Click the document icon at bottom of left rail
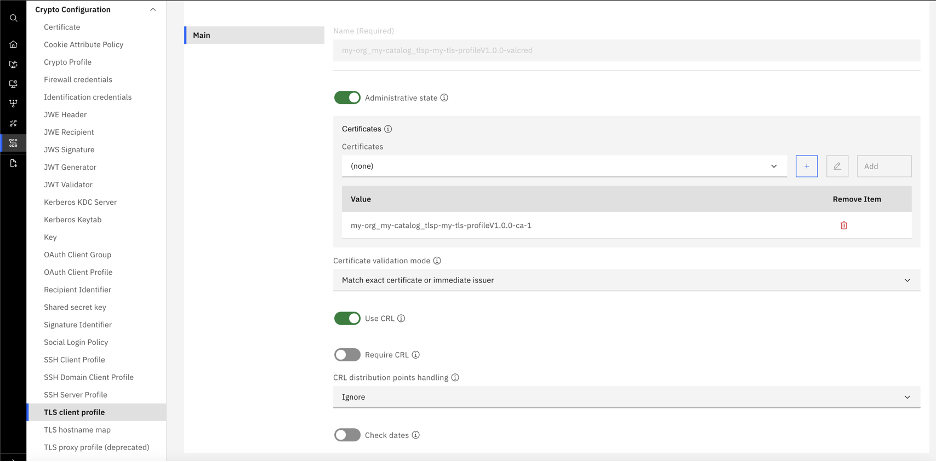This screenshot has width=936, height=462. (13, 163)
